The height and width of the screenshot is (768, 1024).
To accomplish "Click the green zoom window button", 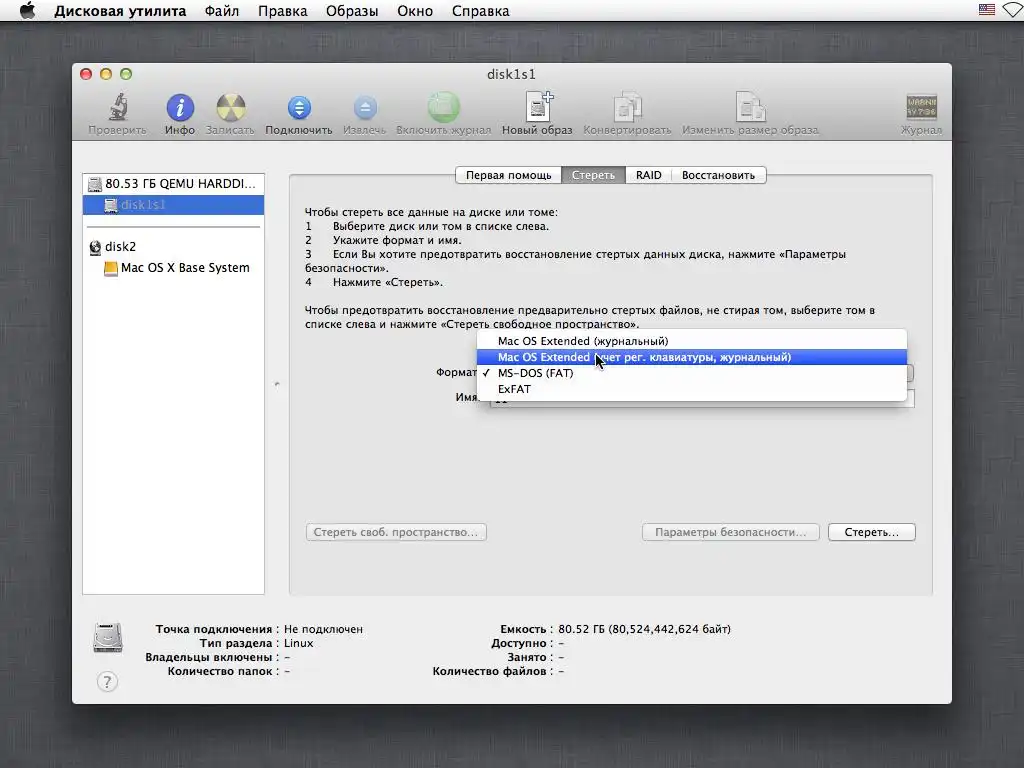I will pyautogui.click(x=126, y=74).
